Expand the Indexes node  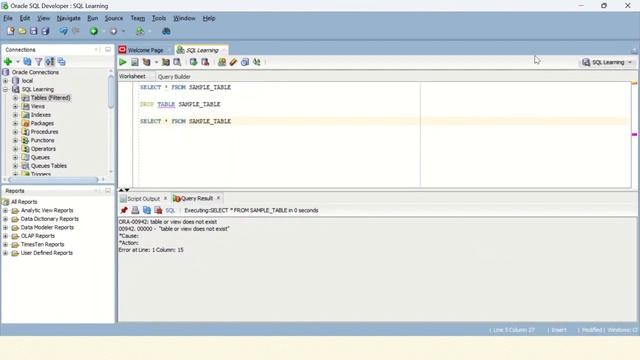[x=16, y=115]
